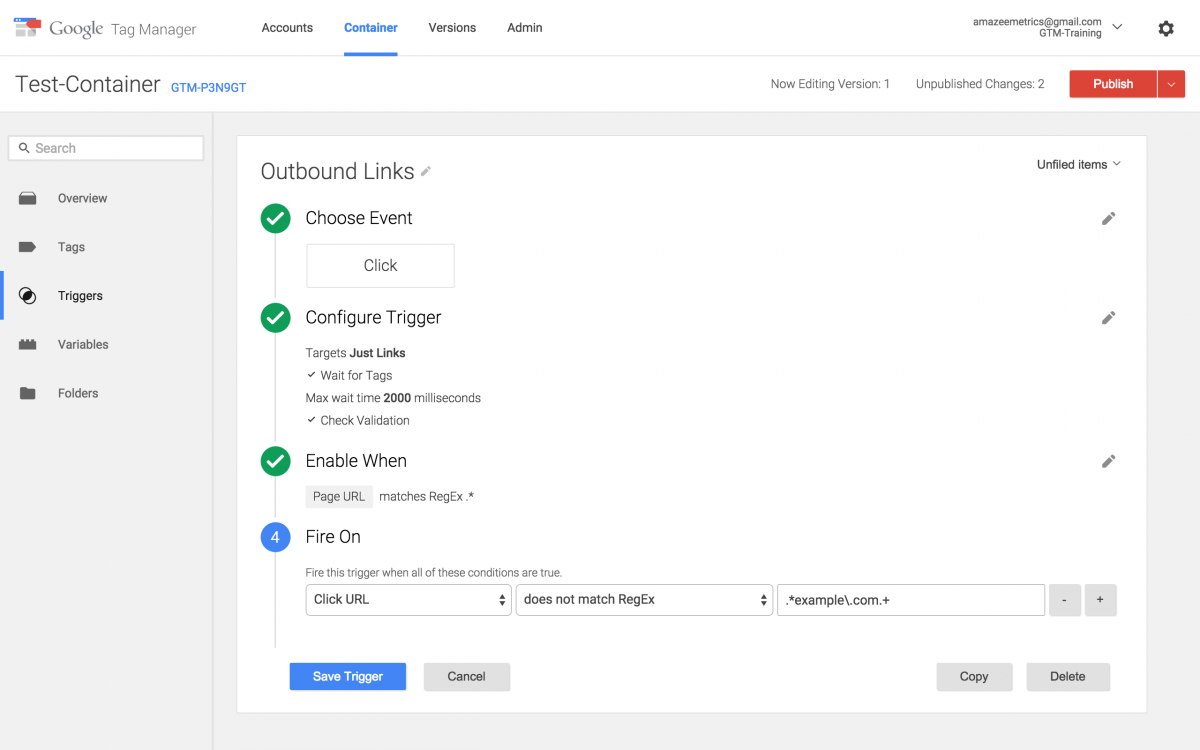Open the Unfiled items dropdown
This screenshot has width=1200, height=750.
1078,164
